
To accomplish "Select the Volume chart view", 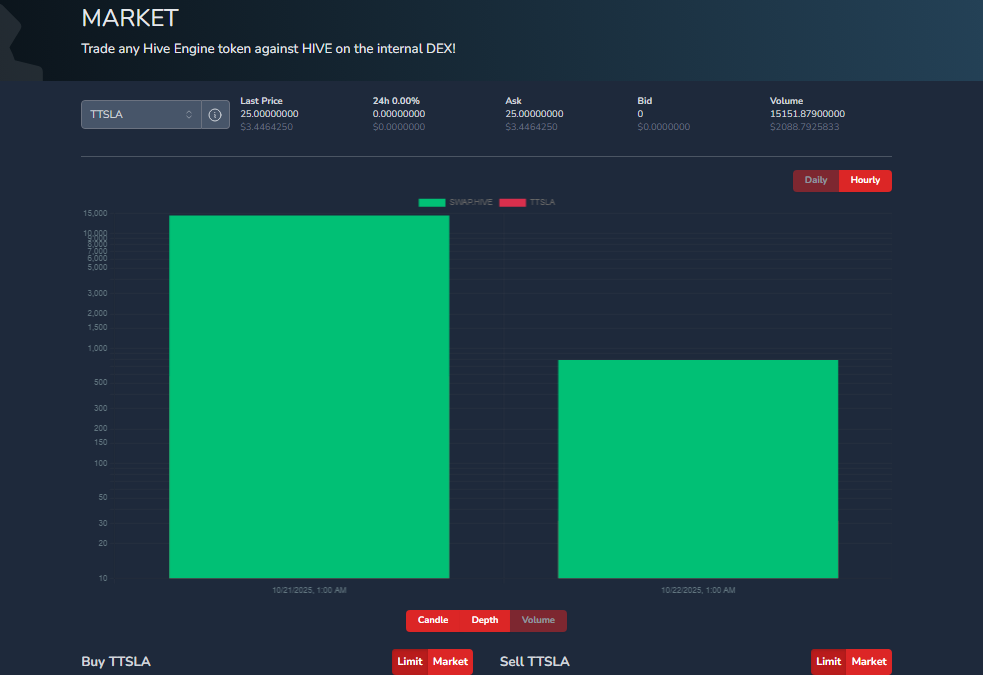I will [x=538, y=620].
